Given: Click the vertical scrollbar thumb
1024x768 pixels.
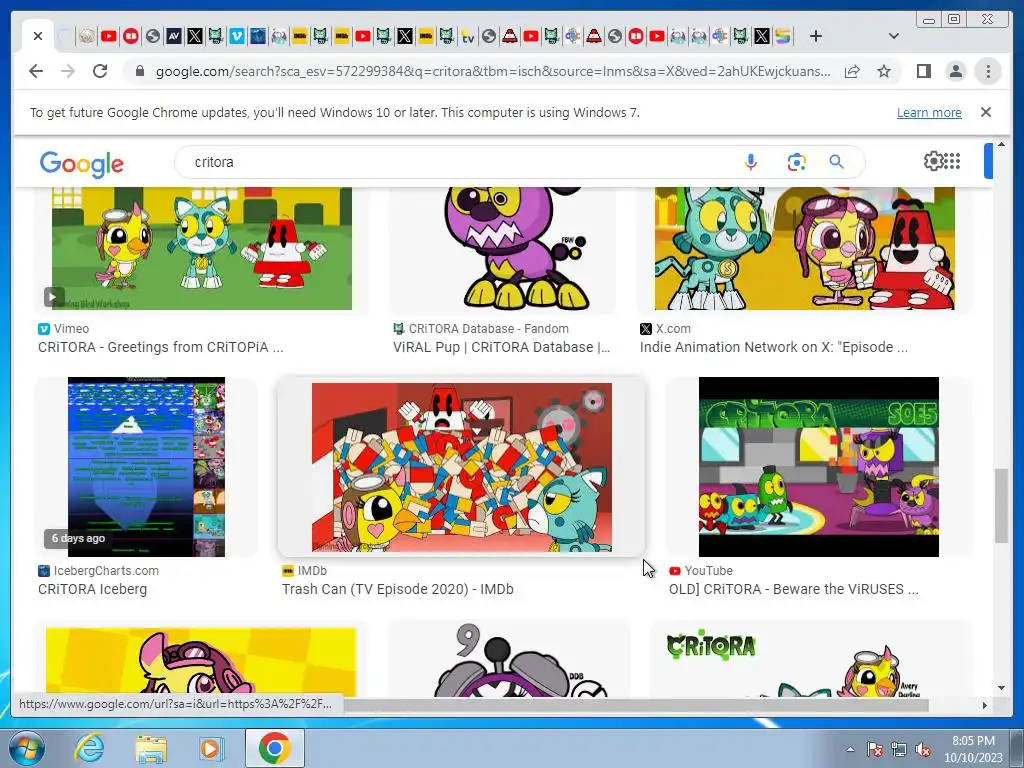Looking at the screenshot, I should click(x=1001, y=505).
